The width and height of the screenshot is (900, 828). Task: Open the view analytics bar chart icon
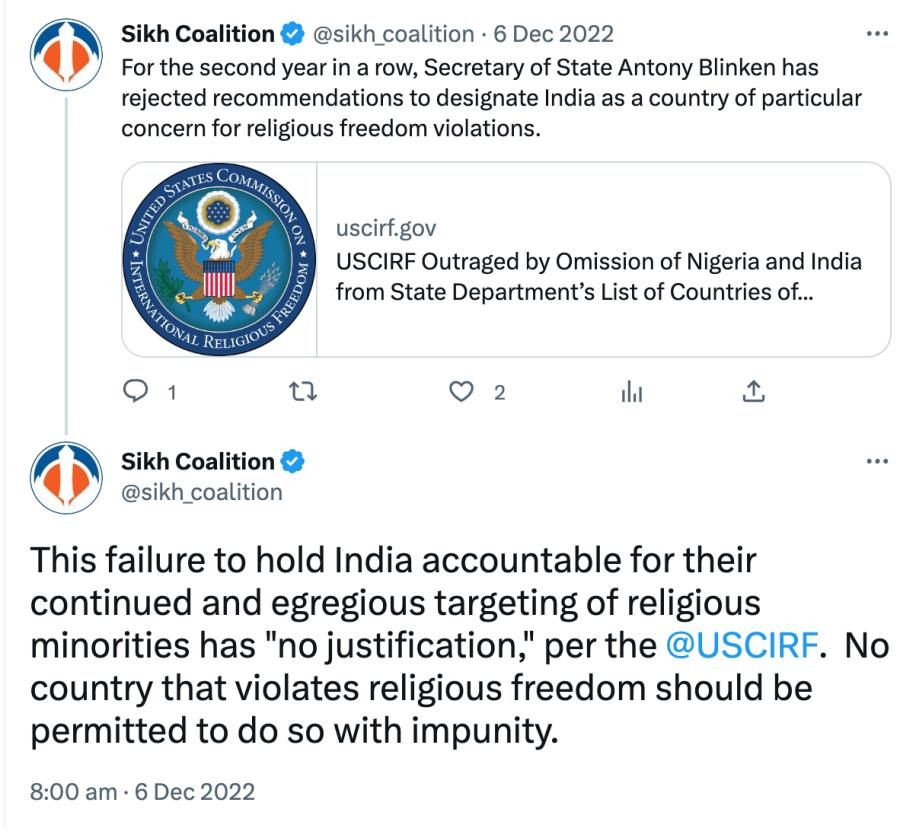tap(631, 392)
